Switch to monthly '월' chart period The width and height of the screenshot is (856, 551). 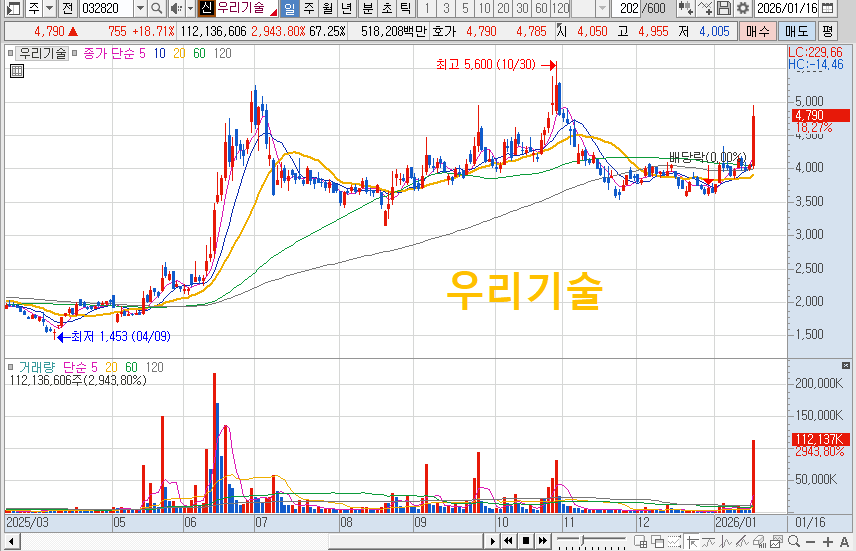(328, 8)
